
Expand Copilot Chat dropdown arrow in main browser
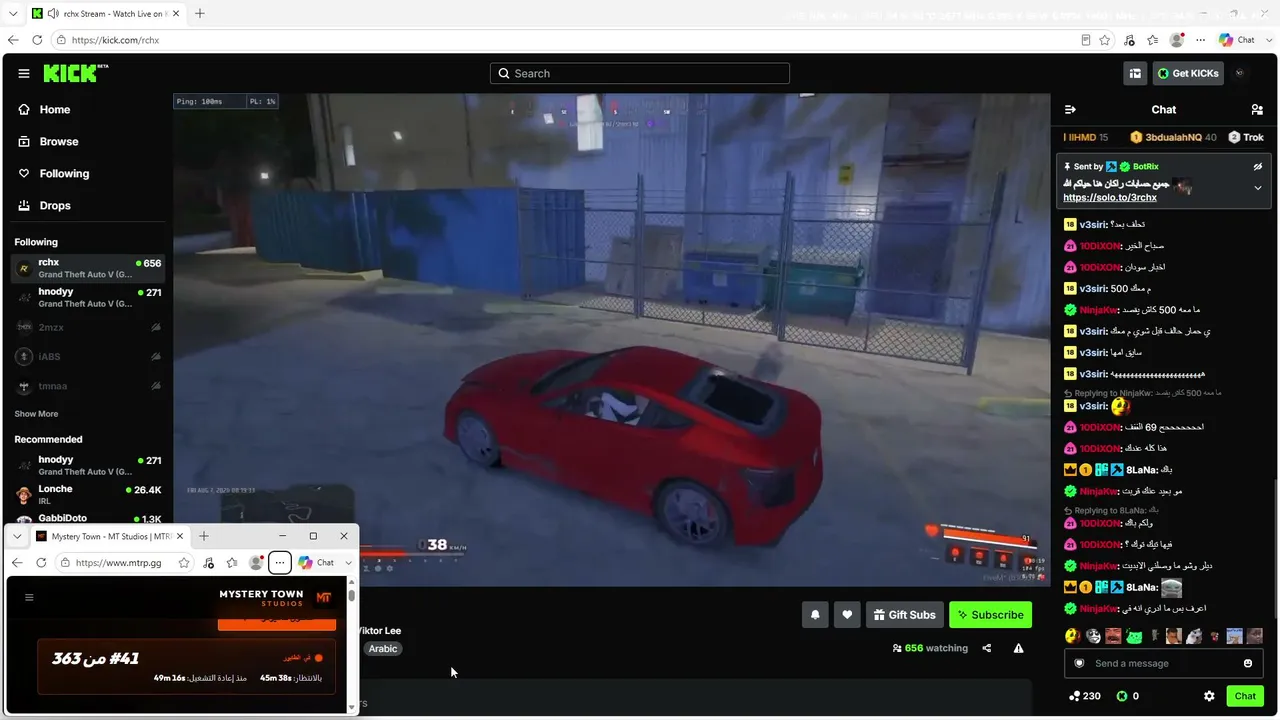pos(1269,40)
